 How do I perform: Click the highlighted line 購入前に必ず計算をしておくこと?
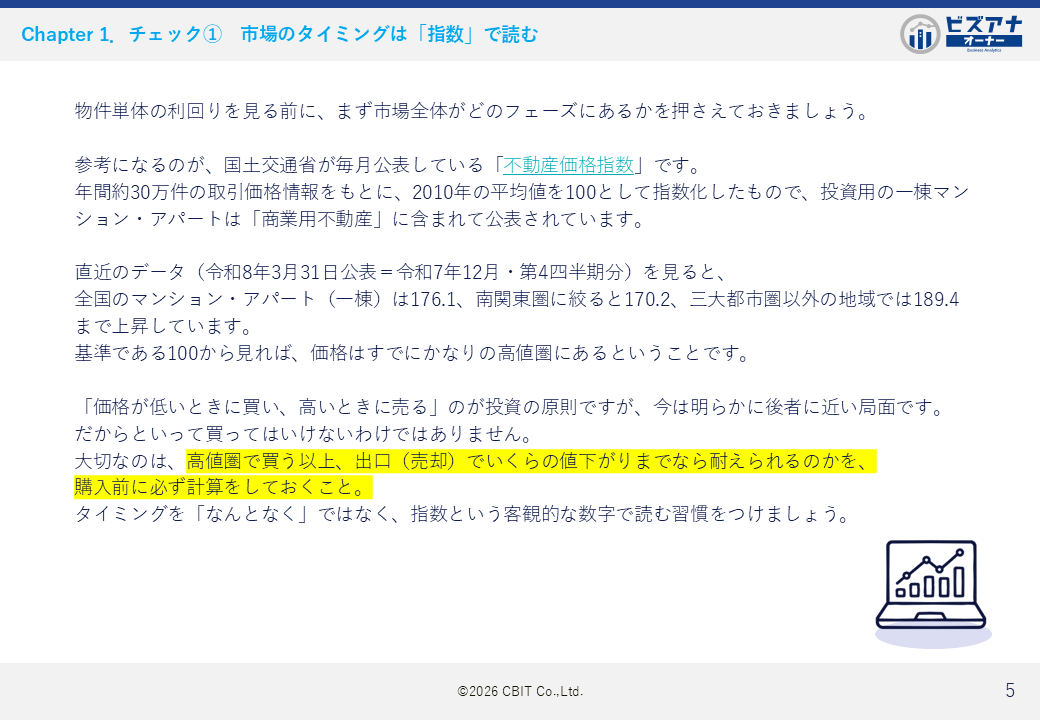[x=223, y=487]
